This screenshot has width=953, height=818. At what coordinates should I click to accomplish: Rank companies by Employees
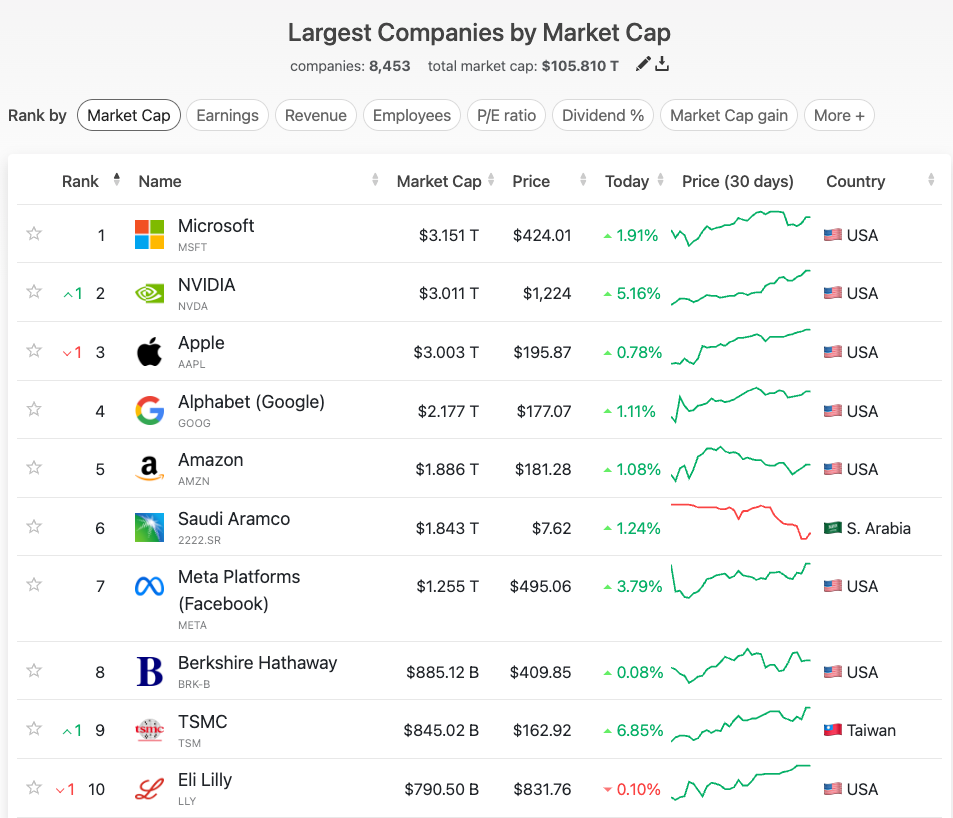click(x=411, y=115)
